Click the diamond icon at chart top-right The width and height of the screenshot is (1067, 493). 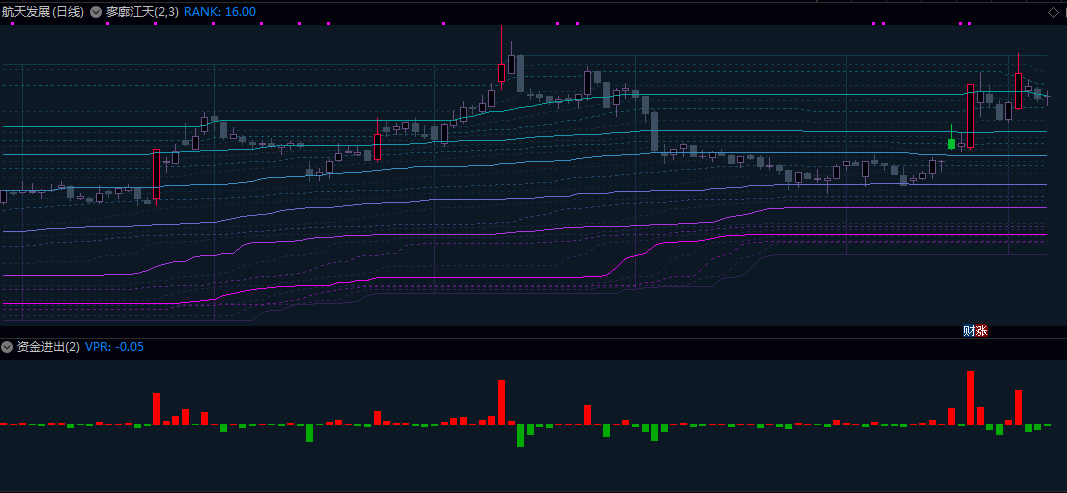coord(1052,12)
